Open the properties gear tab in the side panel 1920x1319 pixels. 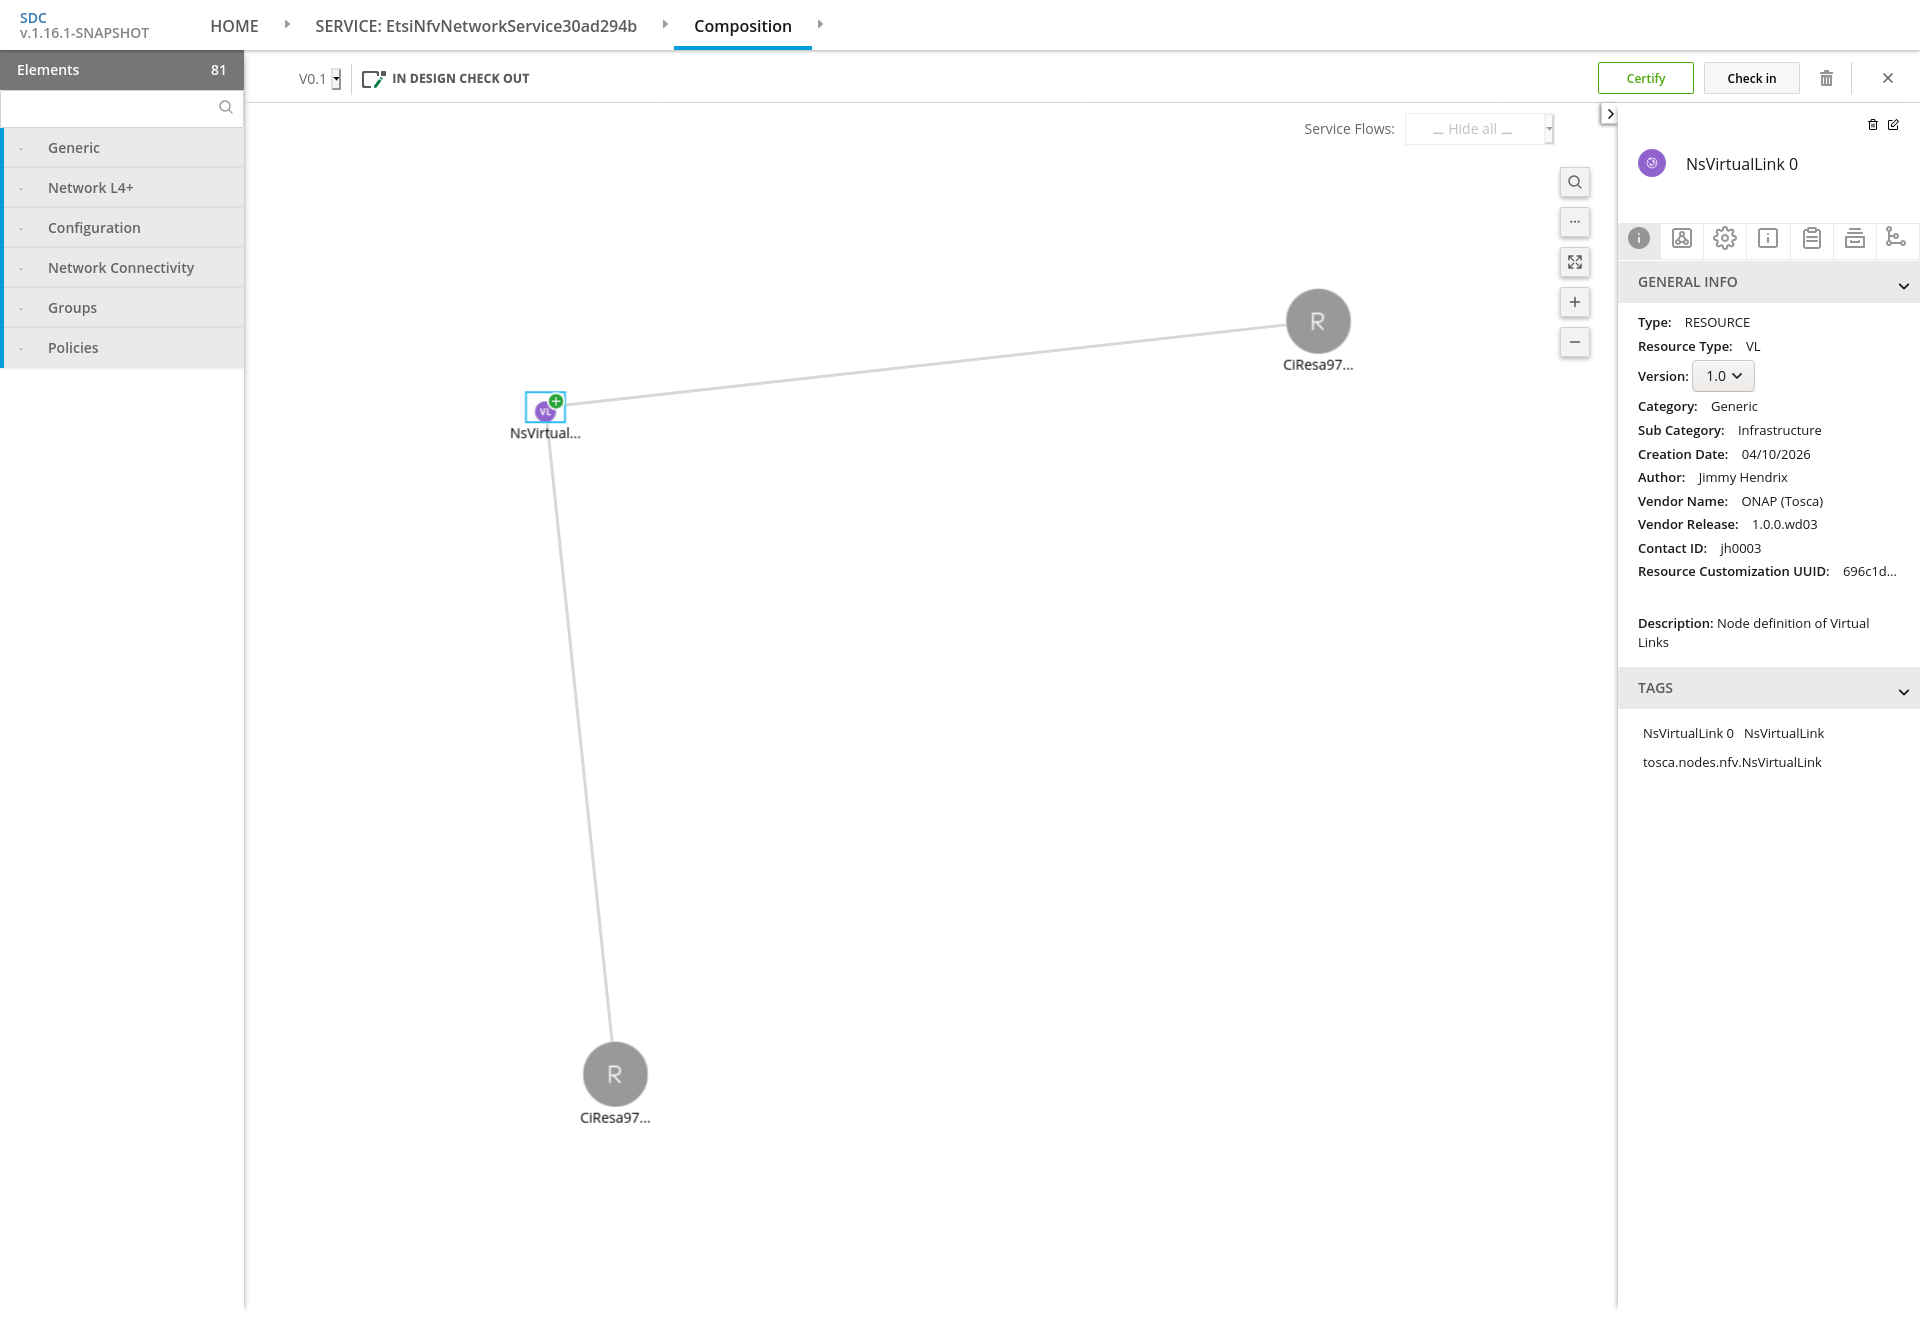point(1725,238)
